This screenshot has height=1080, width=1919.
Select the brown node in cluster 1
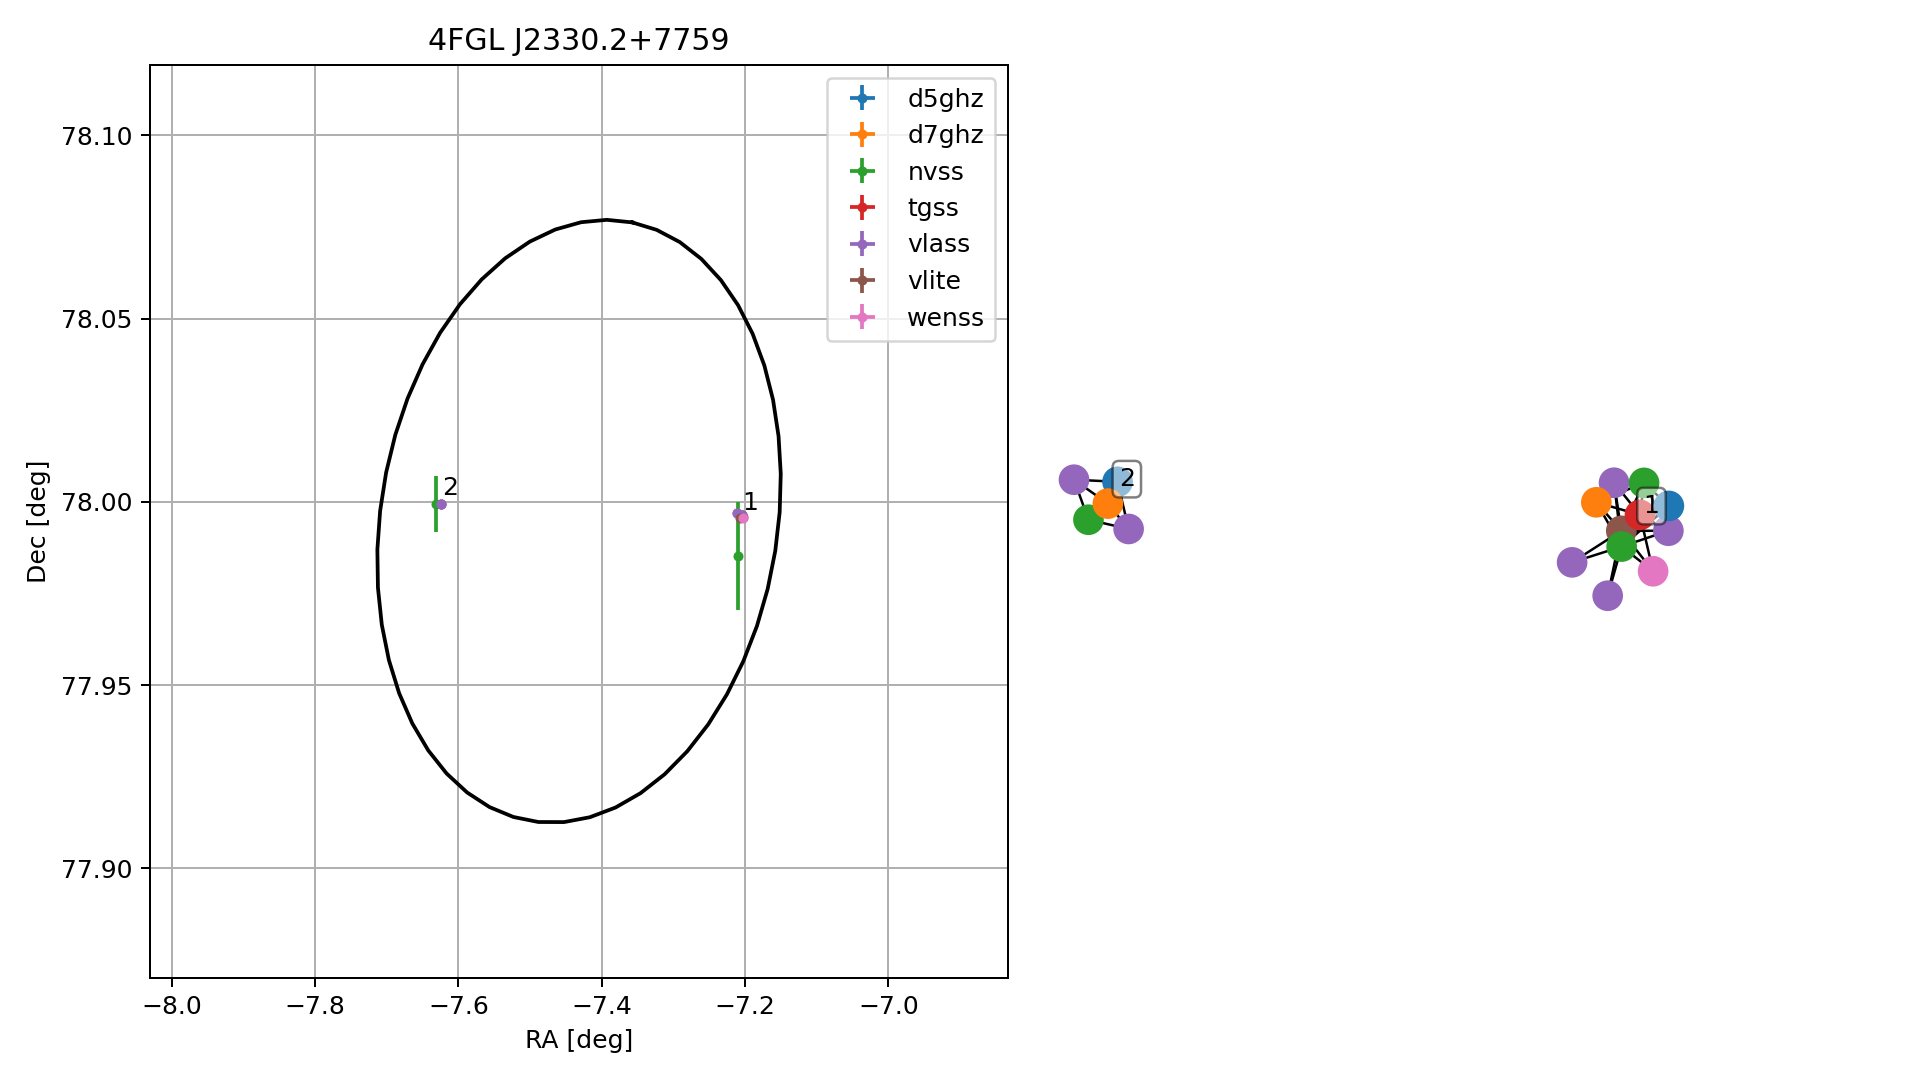(1619, 529)
